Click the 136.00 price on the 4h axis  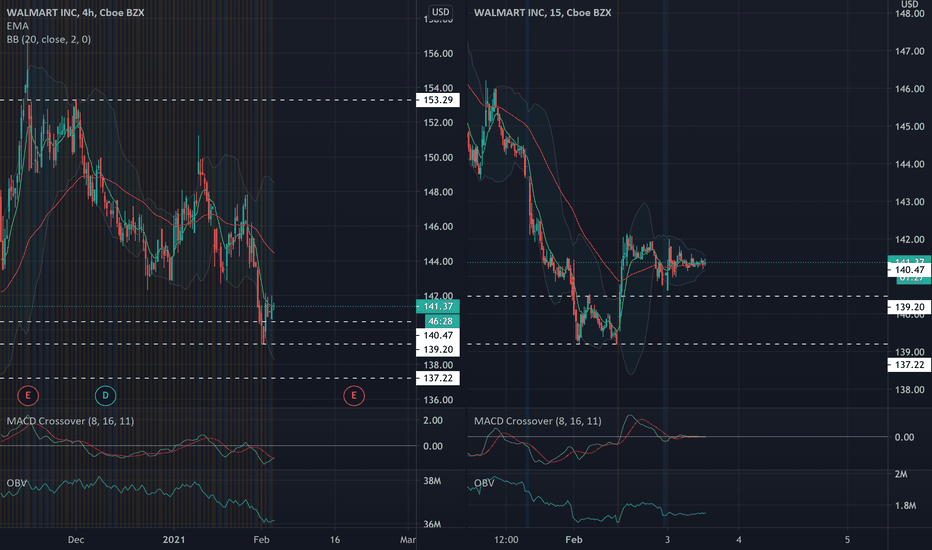point(438,400)
